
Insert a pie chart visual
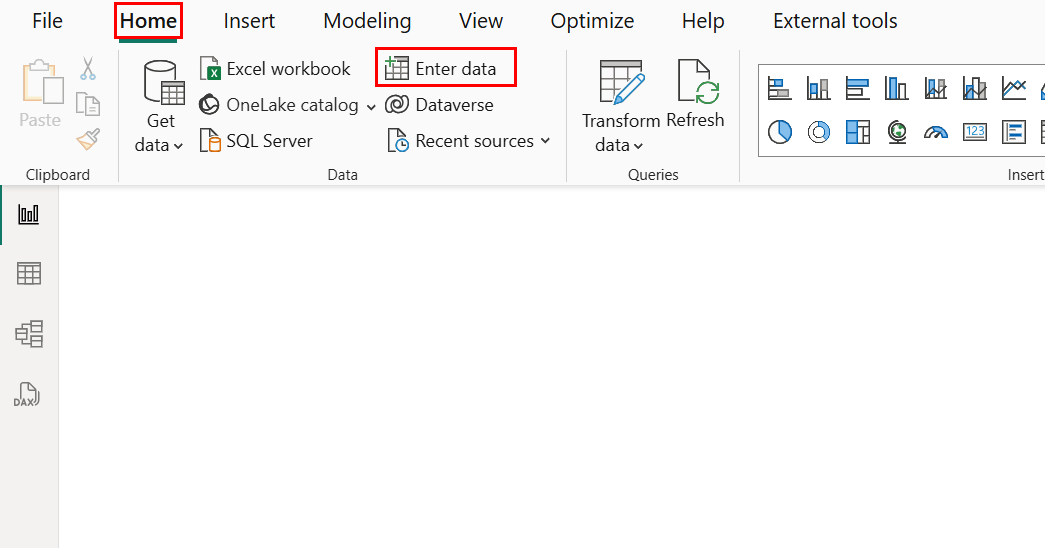pos(779,132)
